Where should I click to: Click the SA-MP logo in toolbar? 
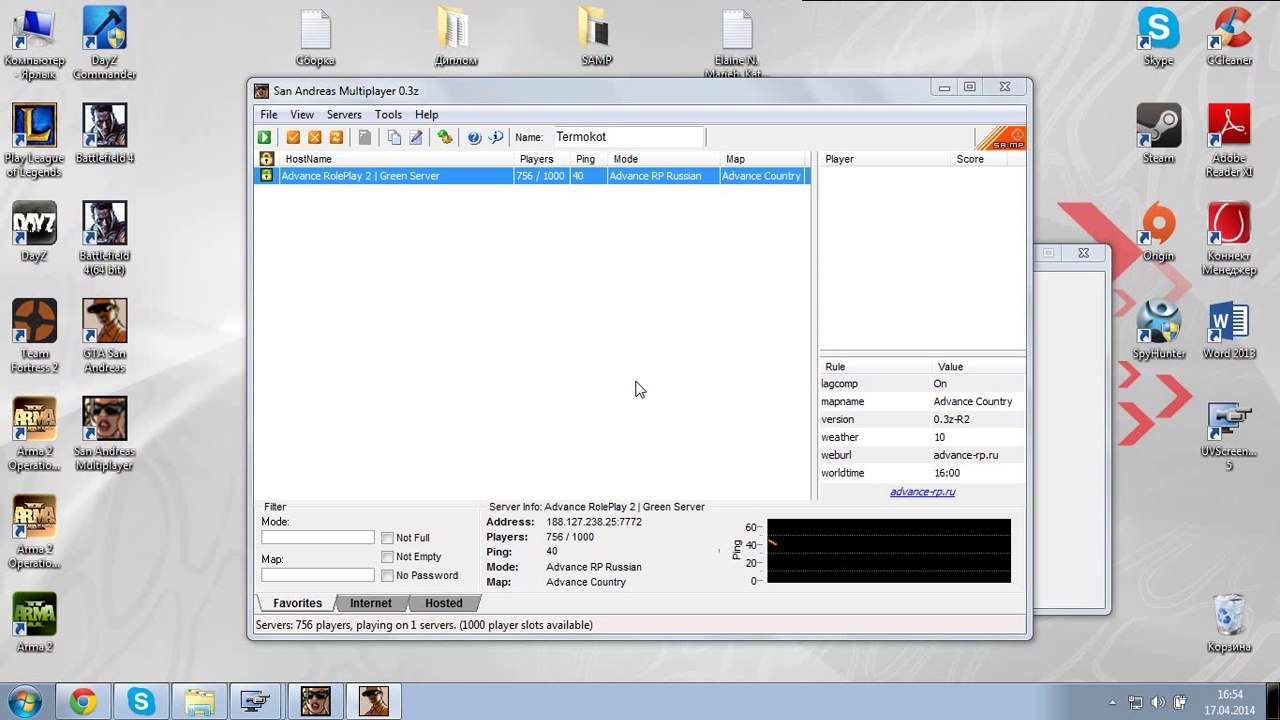point(1000,138)
